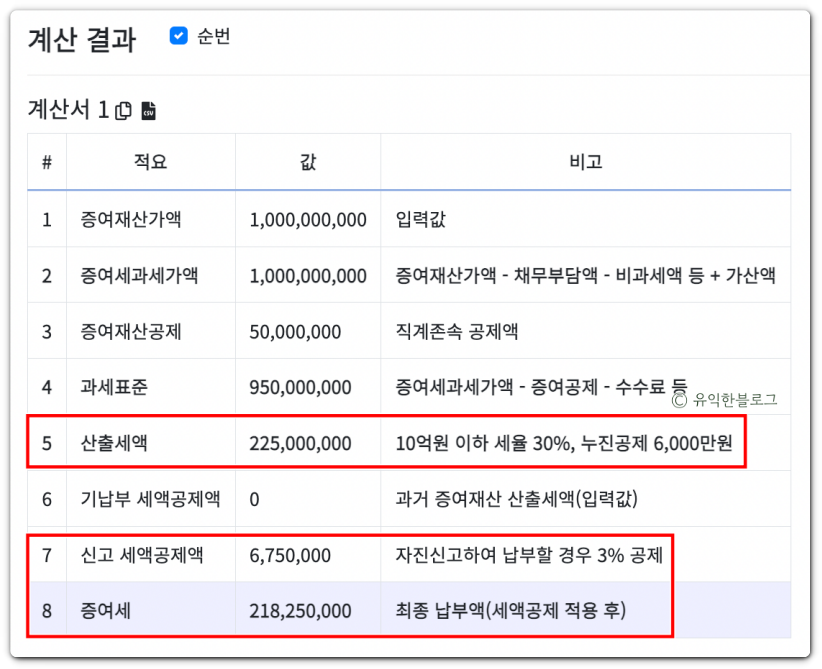
Task: Select the 적요 column header
Action: tap(150, 161)
